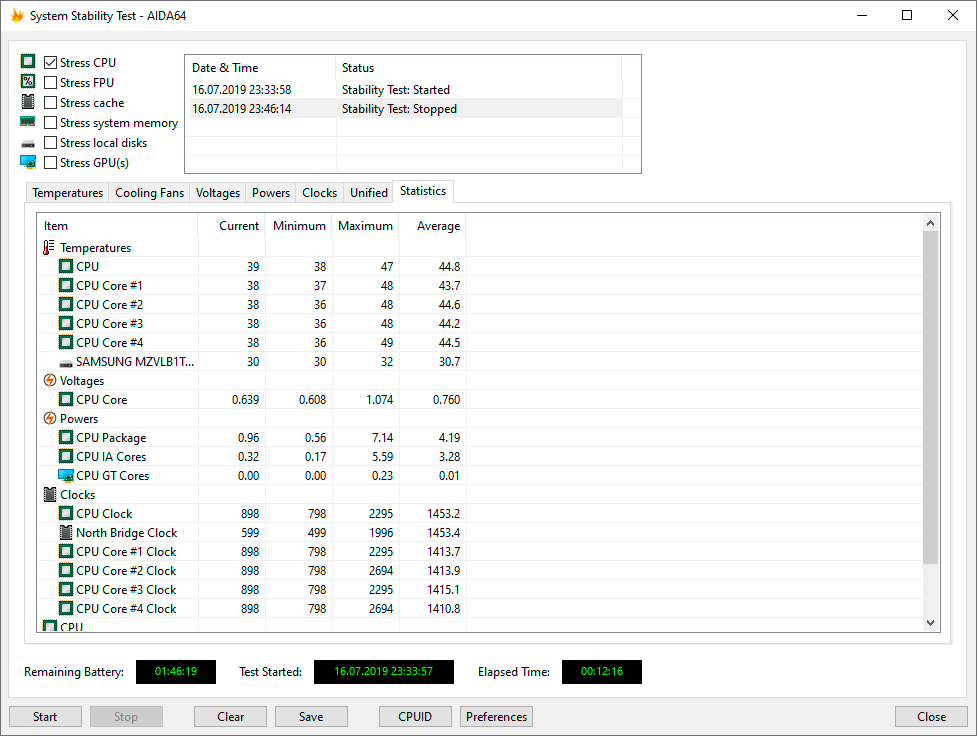The height and width of the screenshot is (736, 977).
Task: Click the icon of CPU Core #4 Clock row
Action: point(66,608)
